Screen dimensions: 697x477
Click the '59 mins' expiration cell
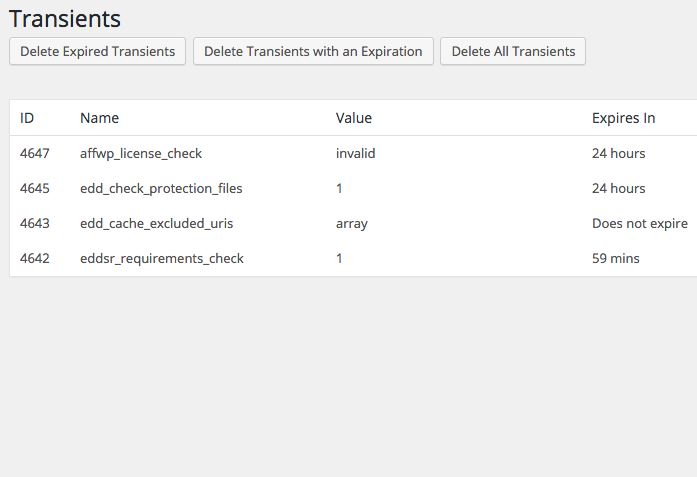point(616,258)
